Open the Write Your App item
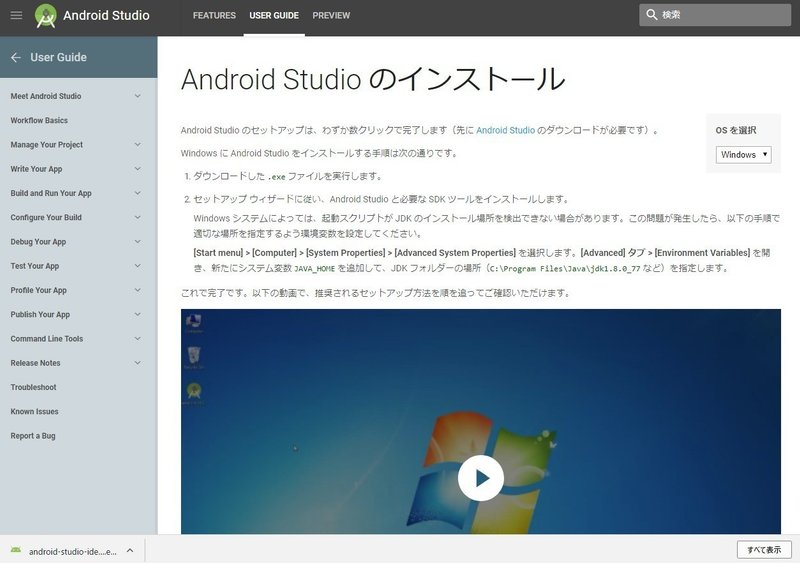The image size is (800, 563). pos(36,169)
